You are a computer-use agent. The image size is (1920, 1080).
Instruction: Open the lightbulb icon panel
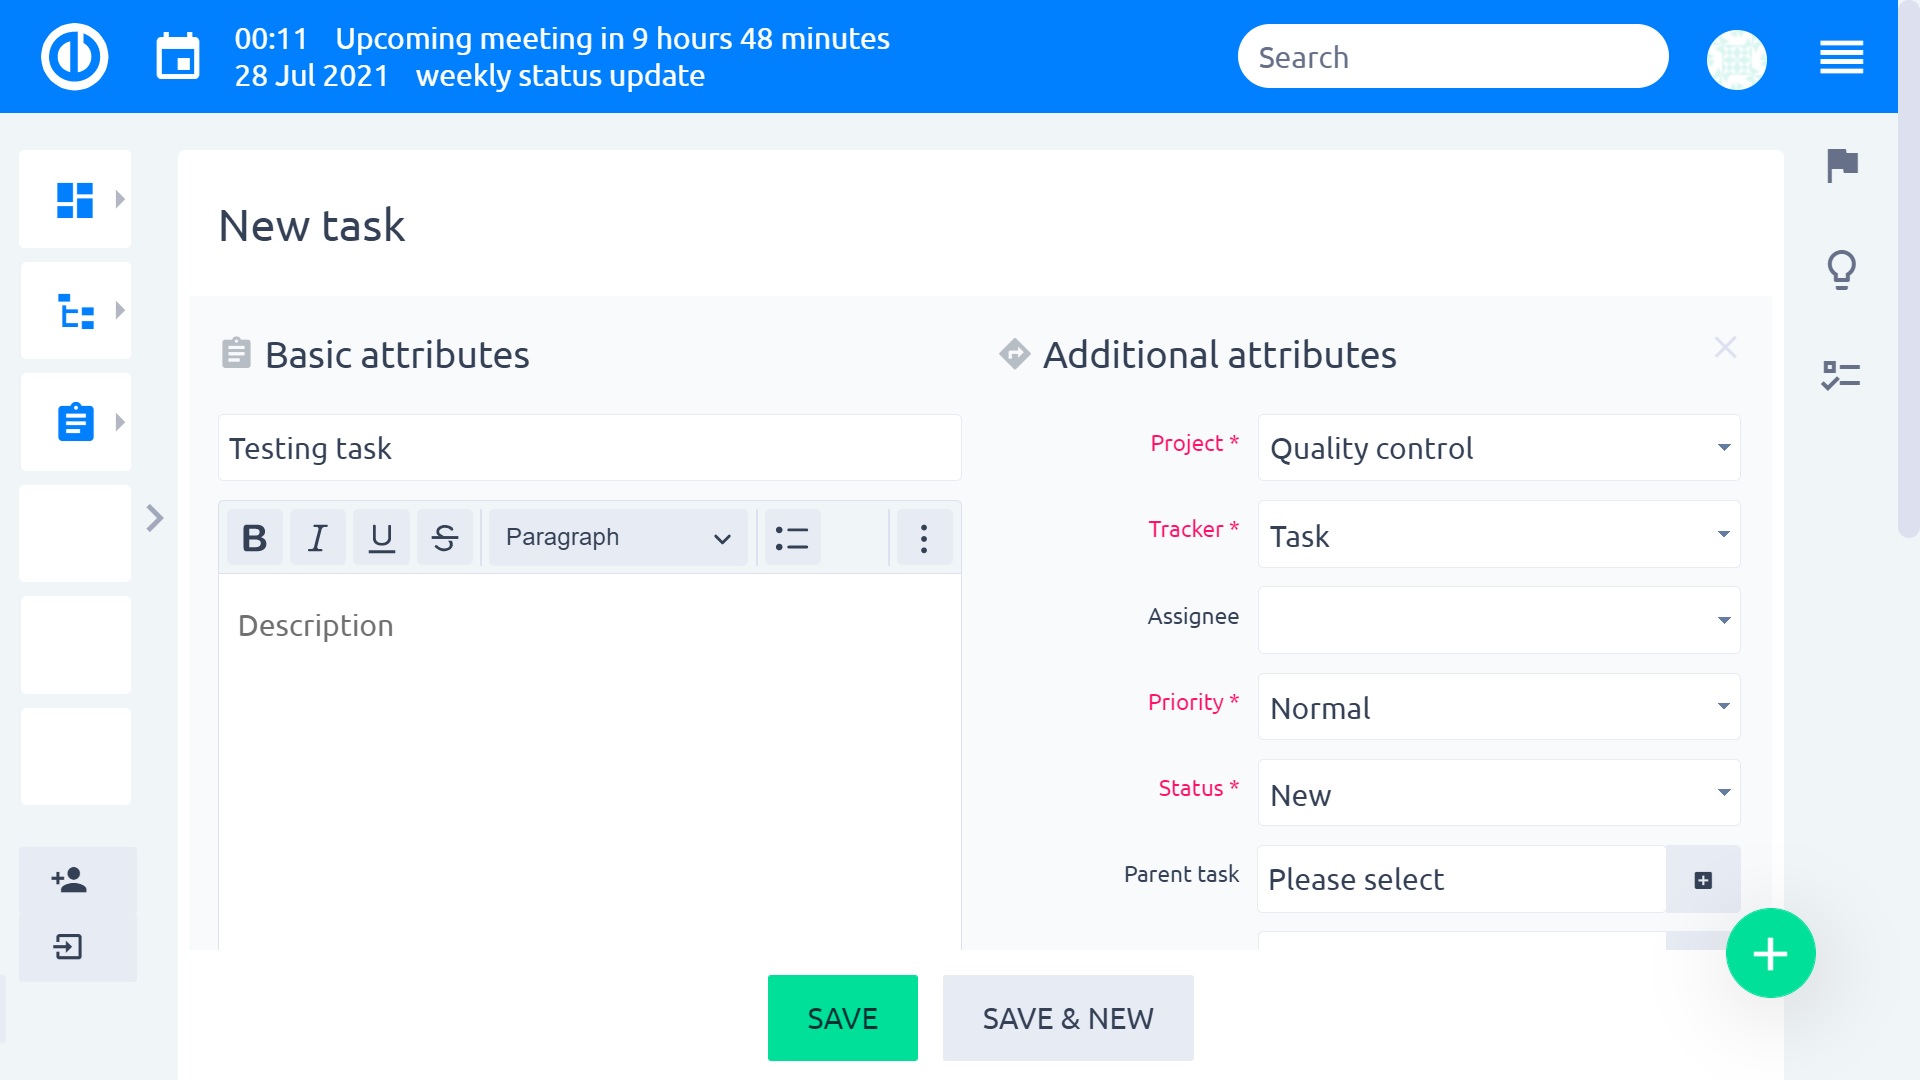coord(1841,270)
